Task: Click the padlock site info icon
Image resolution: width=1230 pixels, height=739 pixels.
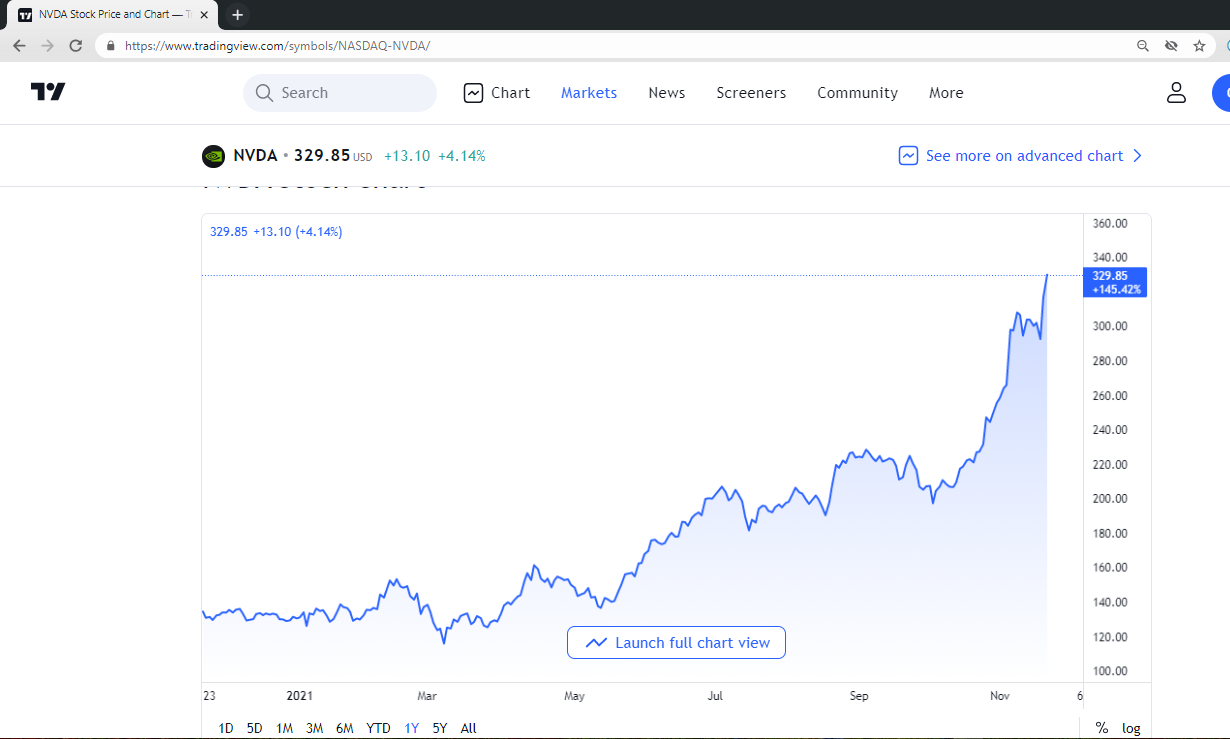Action: pyautogui.click(x=110, y=46)
